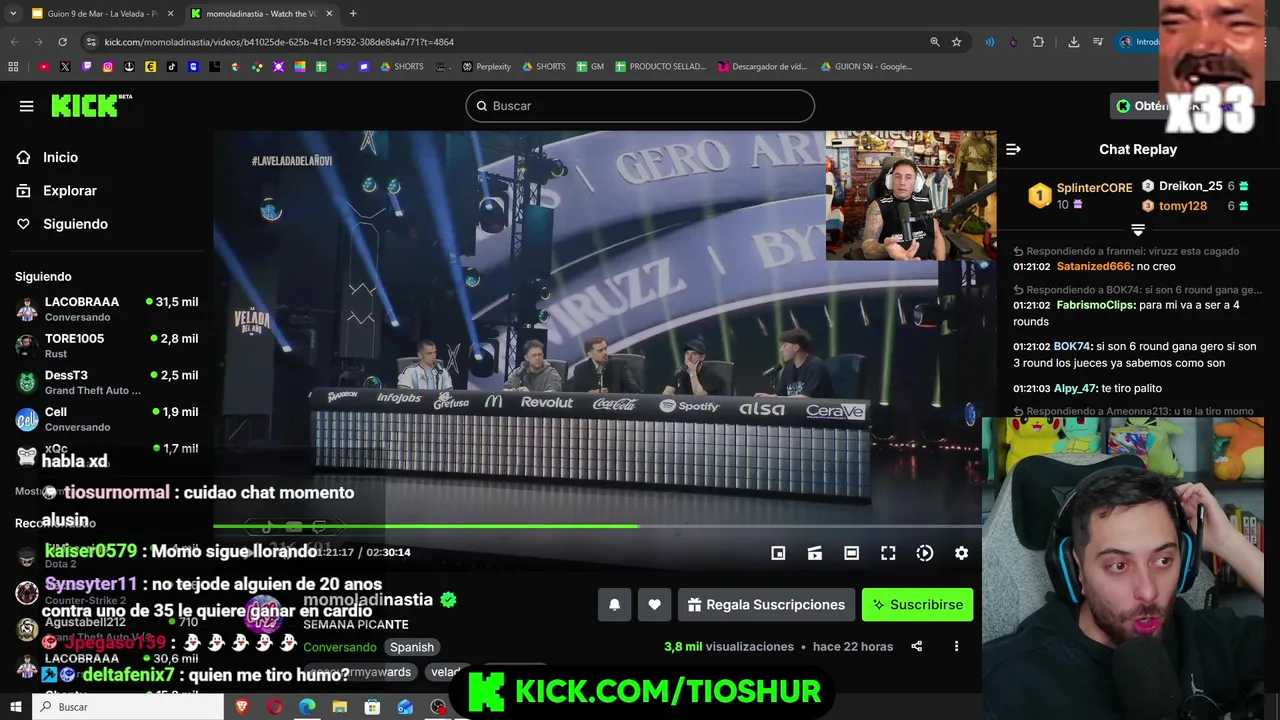The width and height of the screenshot is (1280, 720).
Task: Click the Windows taskbar Buscar box
Action: pos(129,707)
